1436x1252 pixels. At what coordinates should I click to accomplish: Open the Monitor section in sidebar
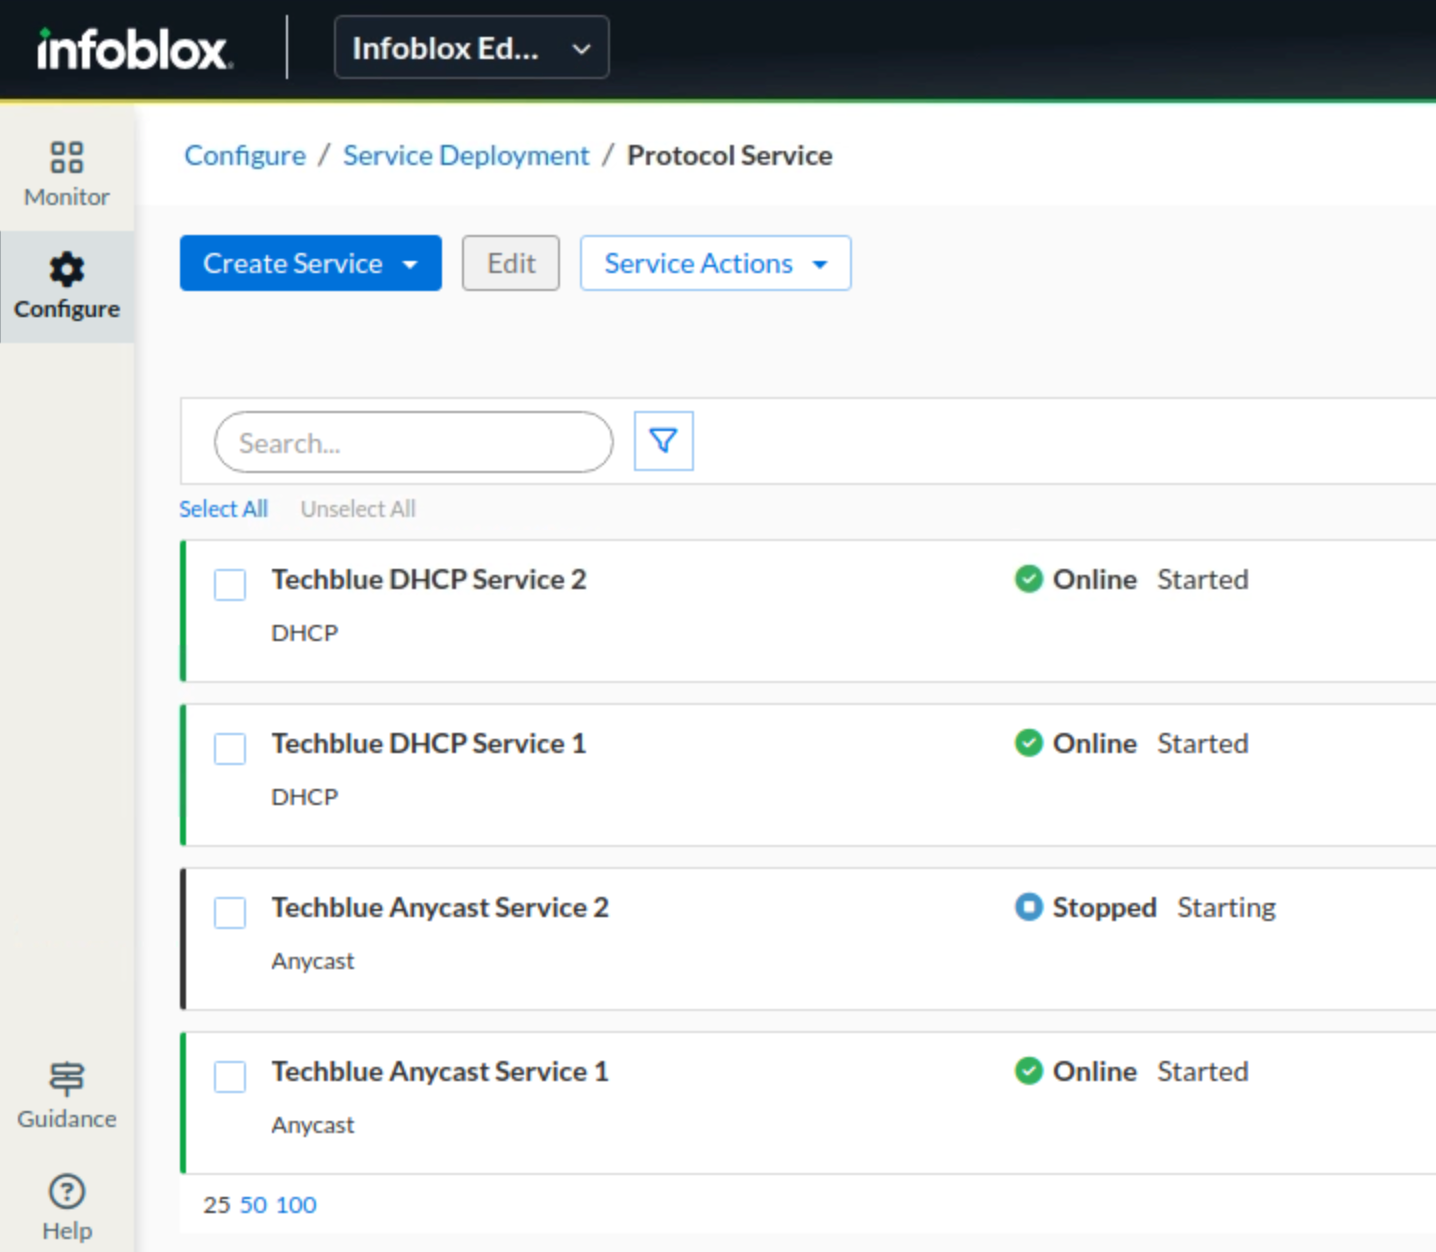coord(67,174)
